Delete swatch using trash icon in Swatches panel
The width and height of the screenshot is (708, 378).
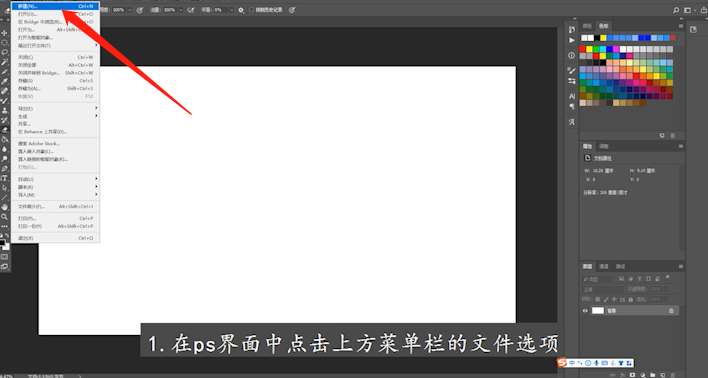point(673,136)
